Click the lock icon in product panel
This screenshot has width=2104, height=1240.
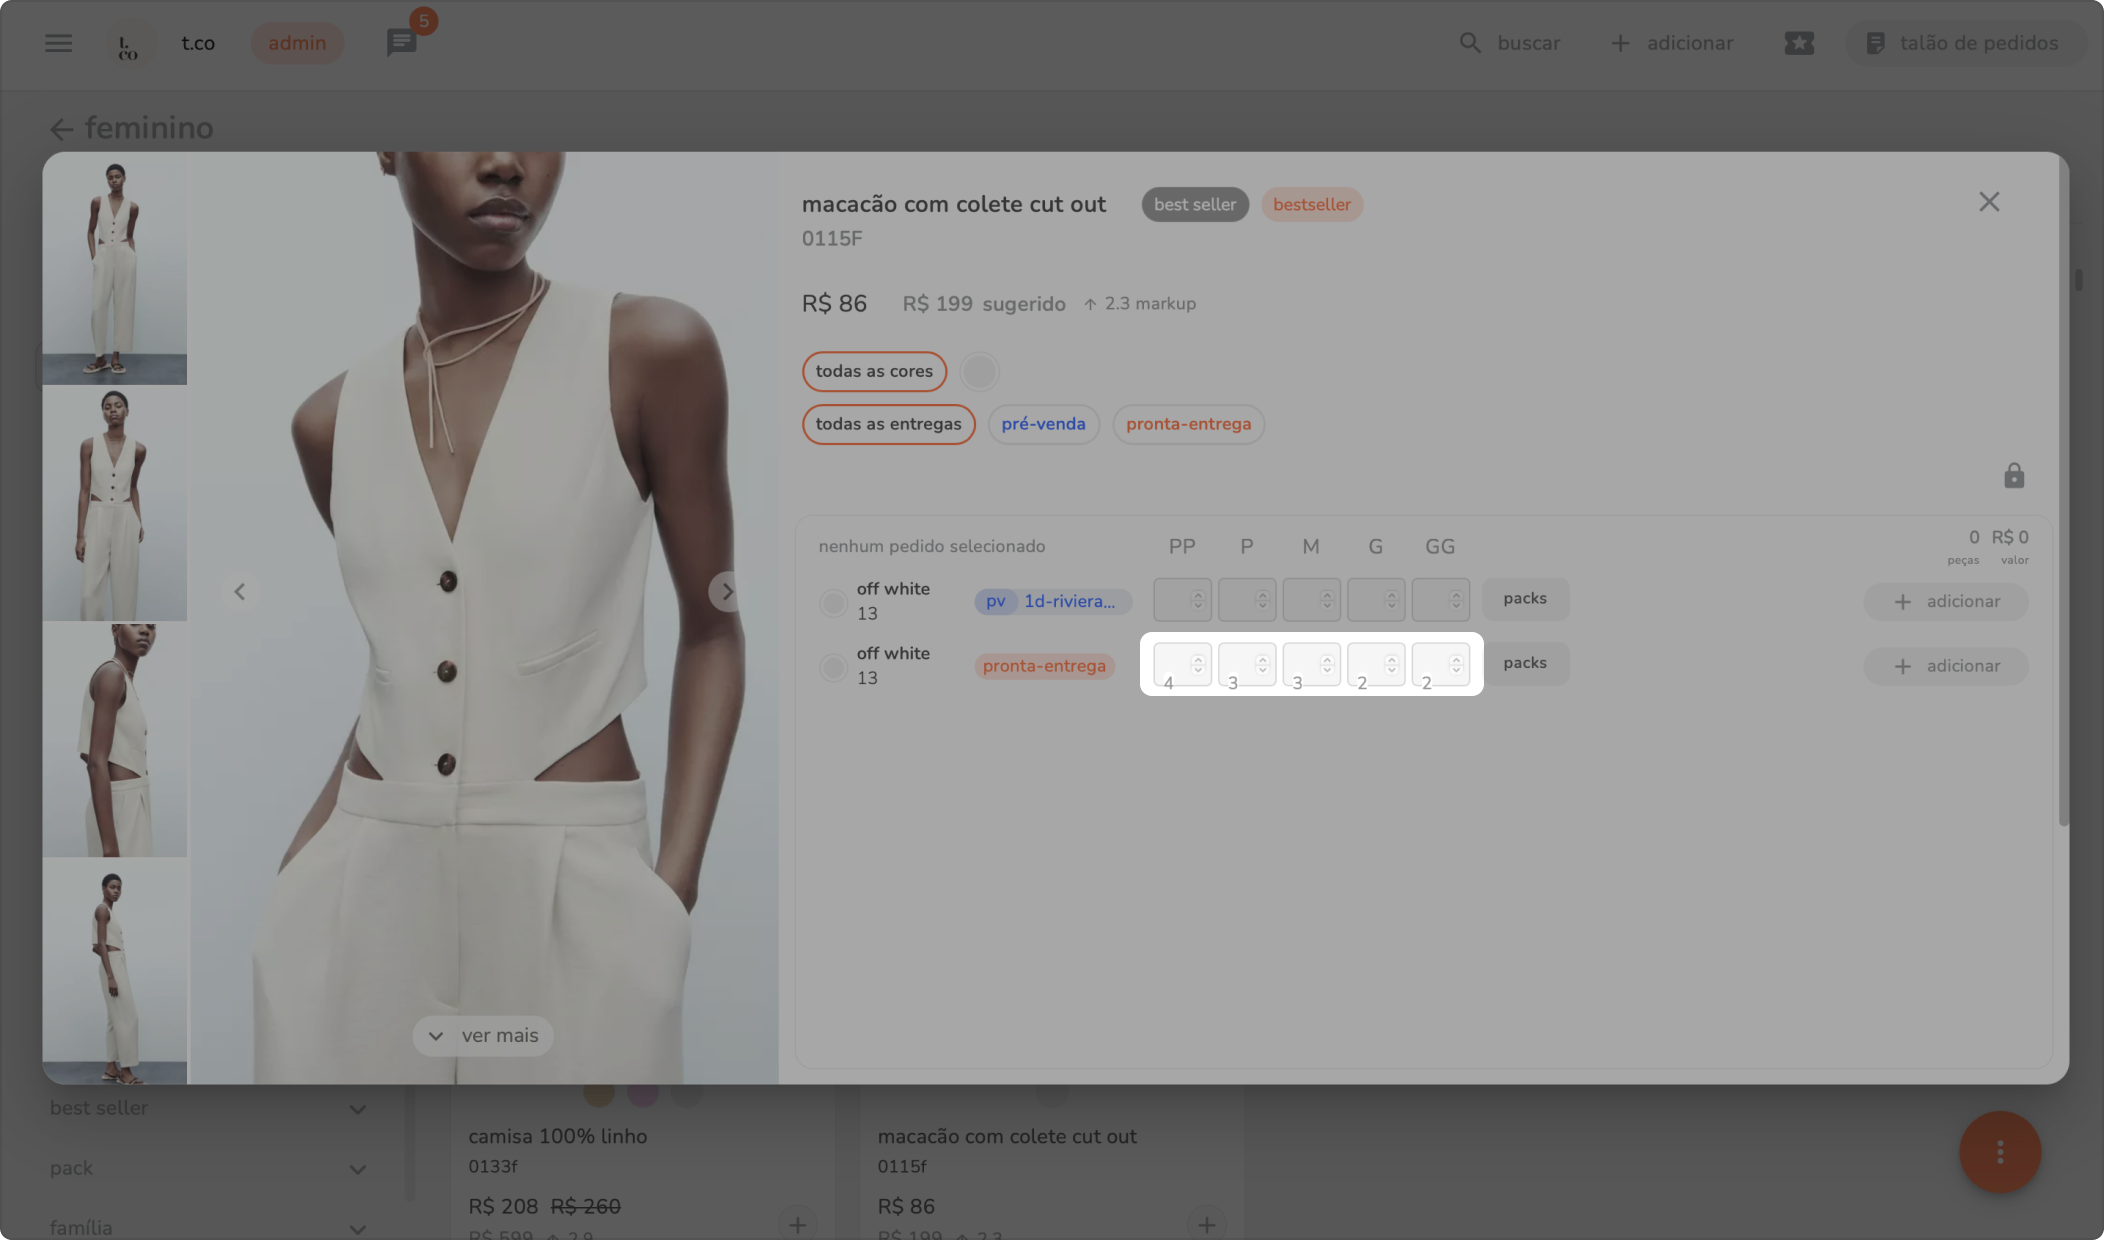coord(2013,476)
